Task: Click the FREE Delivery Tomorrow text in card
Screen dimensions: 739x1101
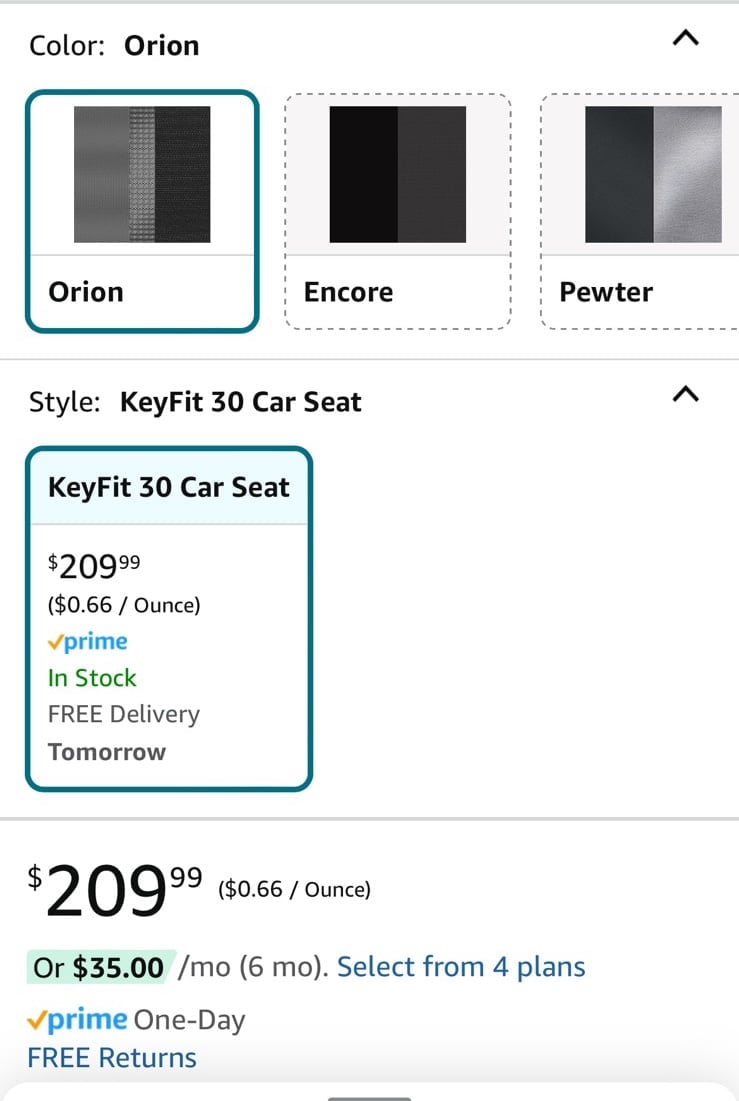Action: (124, 733)
